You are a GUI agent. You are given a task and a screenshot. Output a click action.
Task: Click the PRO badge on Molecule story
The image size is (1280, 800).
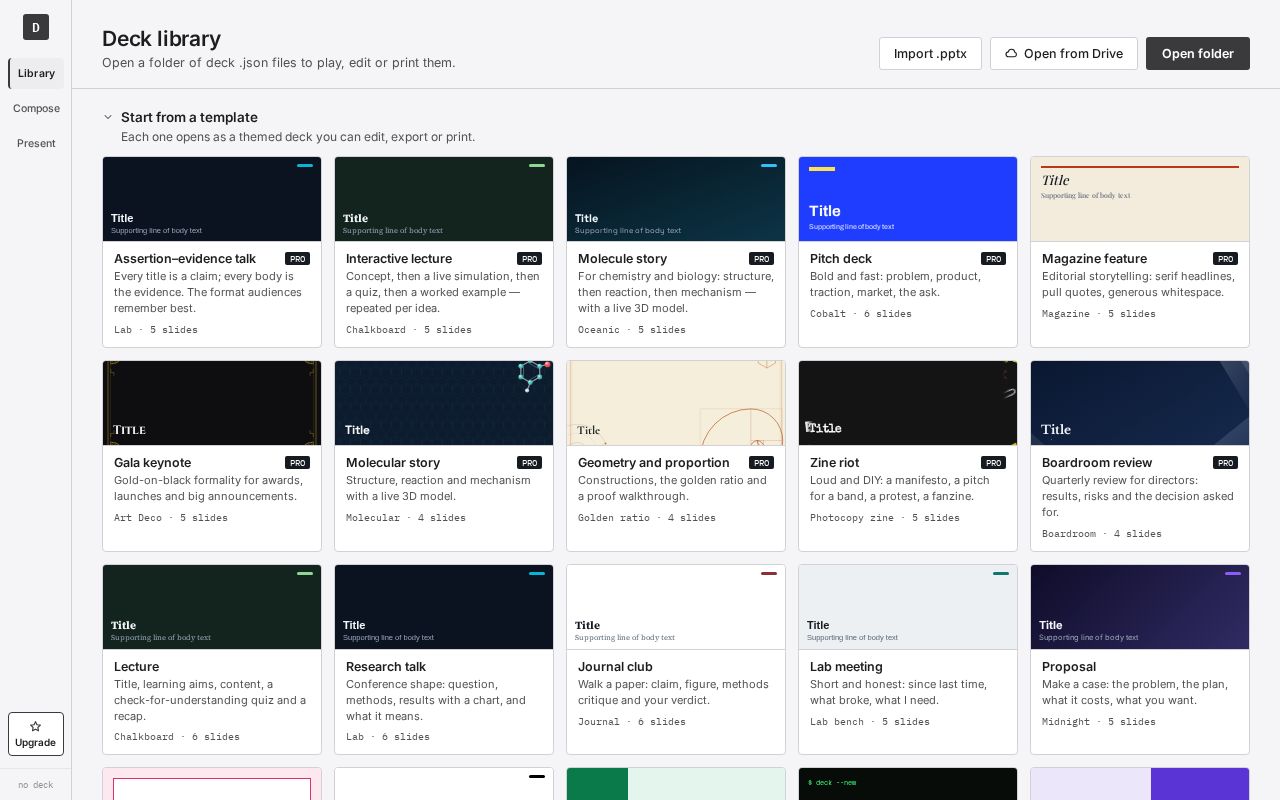(761, 259)
